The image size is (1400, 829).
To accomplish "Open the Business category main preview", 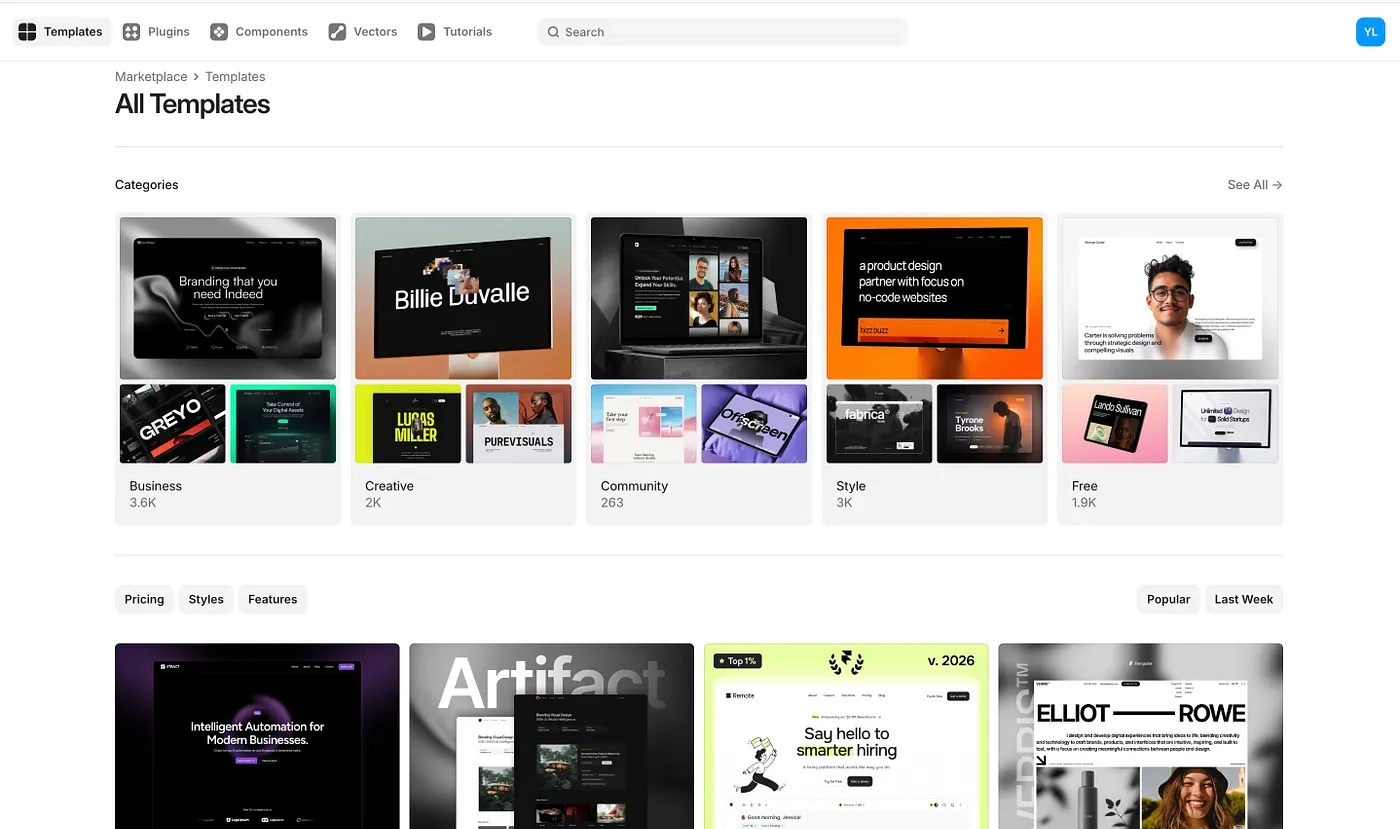I will [228, 298].
